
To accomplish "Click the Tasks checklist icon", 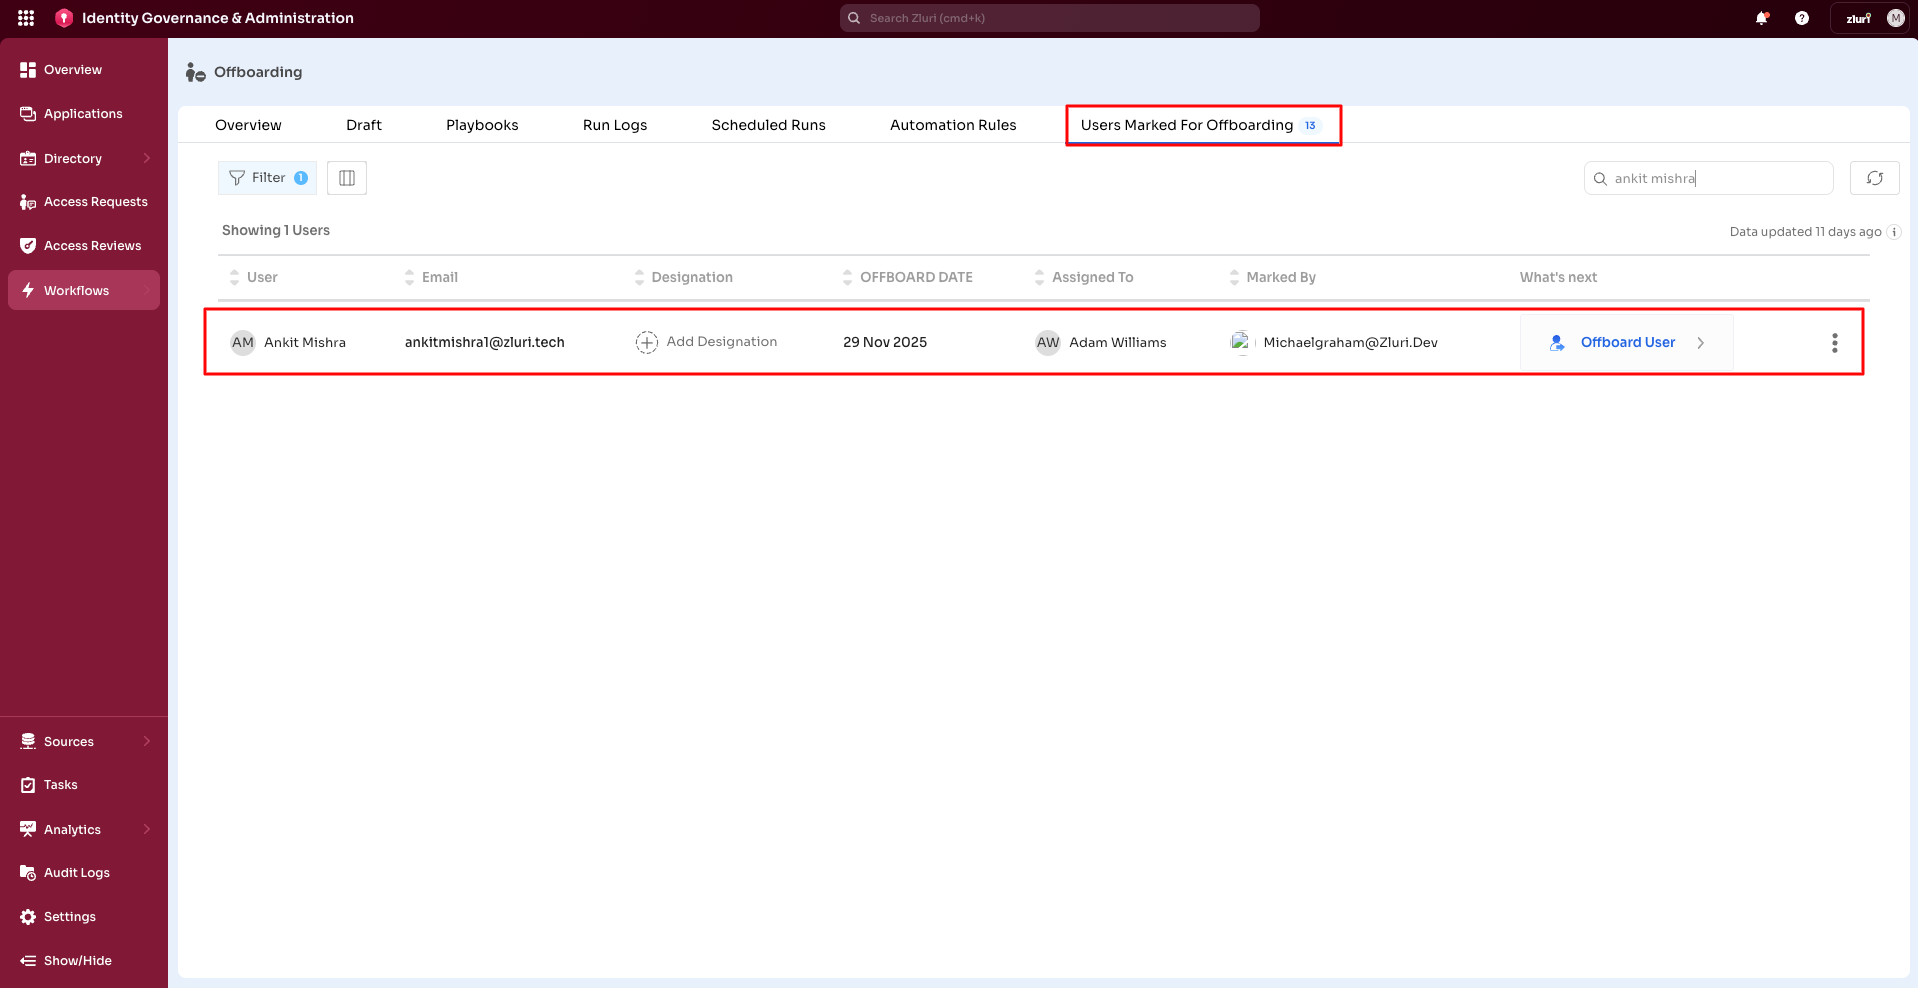I will point(28,785).
